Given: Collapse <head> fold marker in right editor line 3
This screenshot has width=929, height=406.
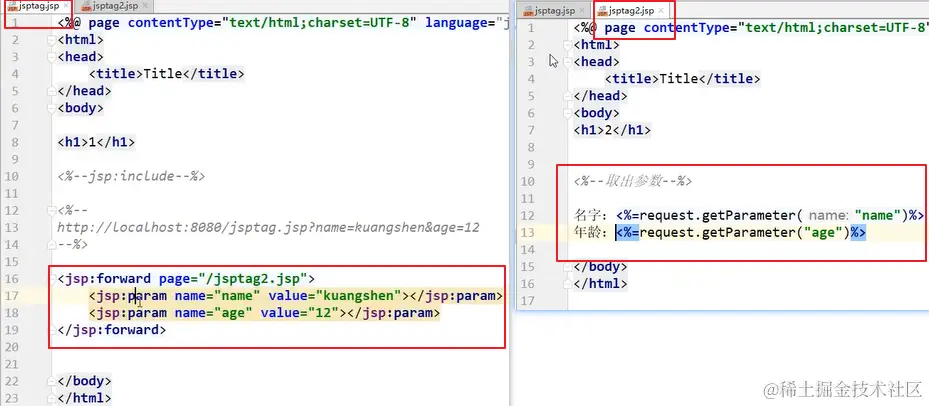Looking at the screenshot, I should (x=569, y=62).
